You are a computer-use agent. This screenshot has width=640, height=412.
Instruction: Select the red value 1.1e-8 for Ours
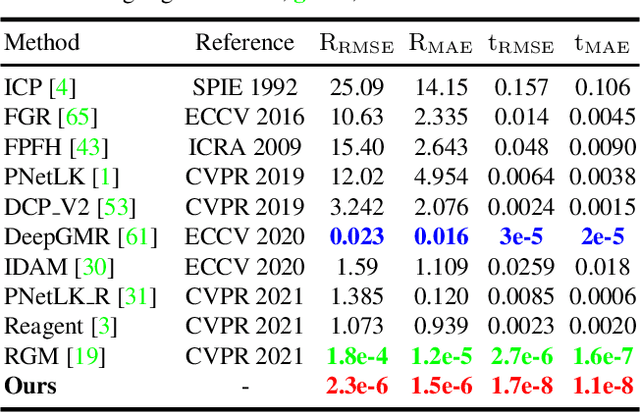coord(603,386)
